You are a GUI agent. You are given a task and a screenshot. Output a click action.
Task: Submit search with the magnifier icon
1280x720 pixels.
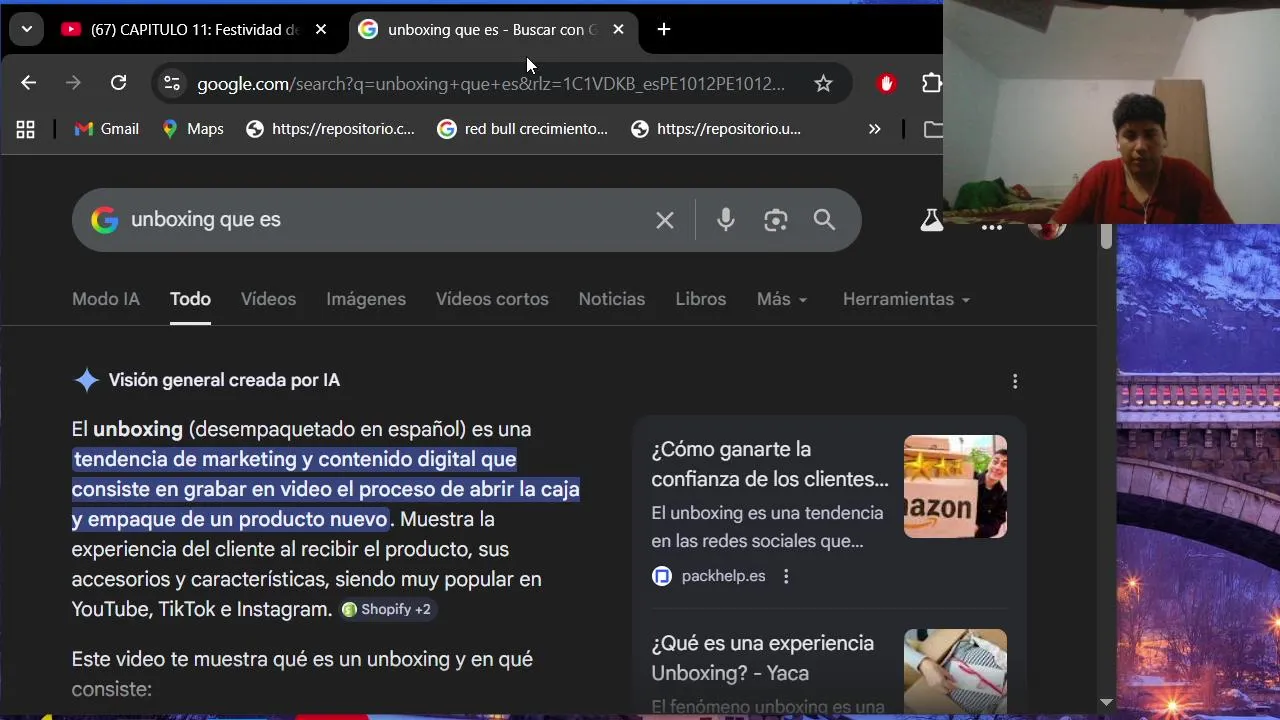tap(824, 220)
